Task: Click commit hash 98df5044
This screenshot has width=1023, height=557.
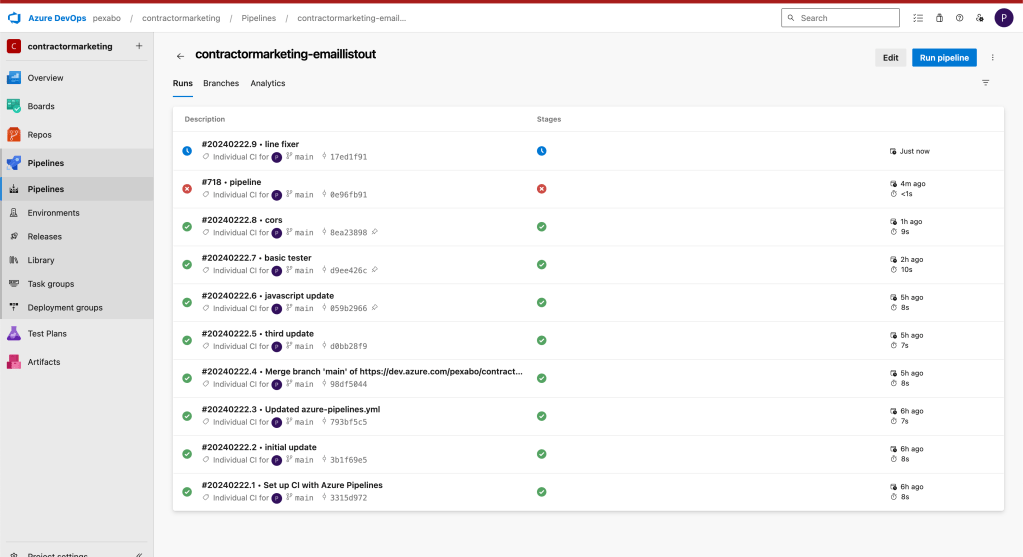Action: (348, 384)
